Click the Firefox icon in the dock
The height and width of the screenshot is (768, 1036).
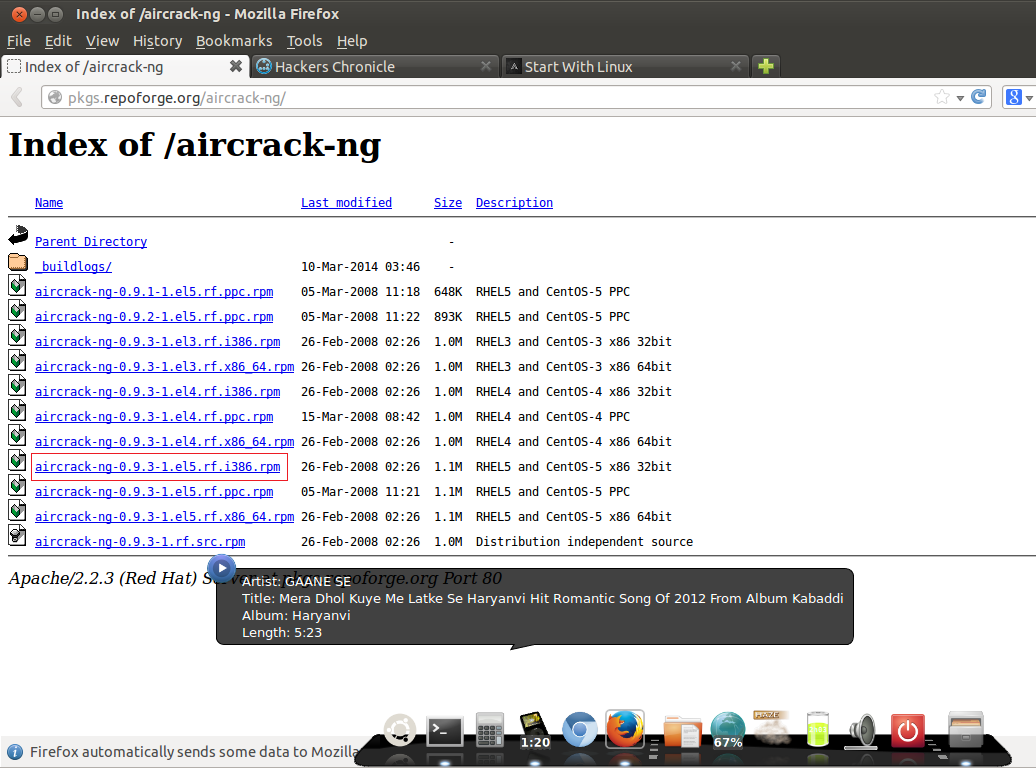tap(625, 729)
